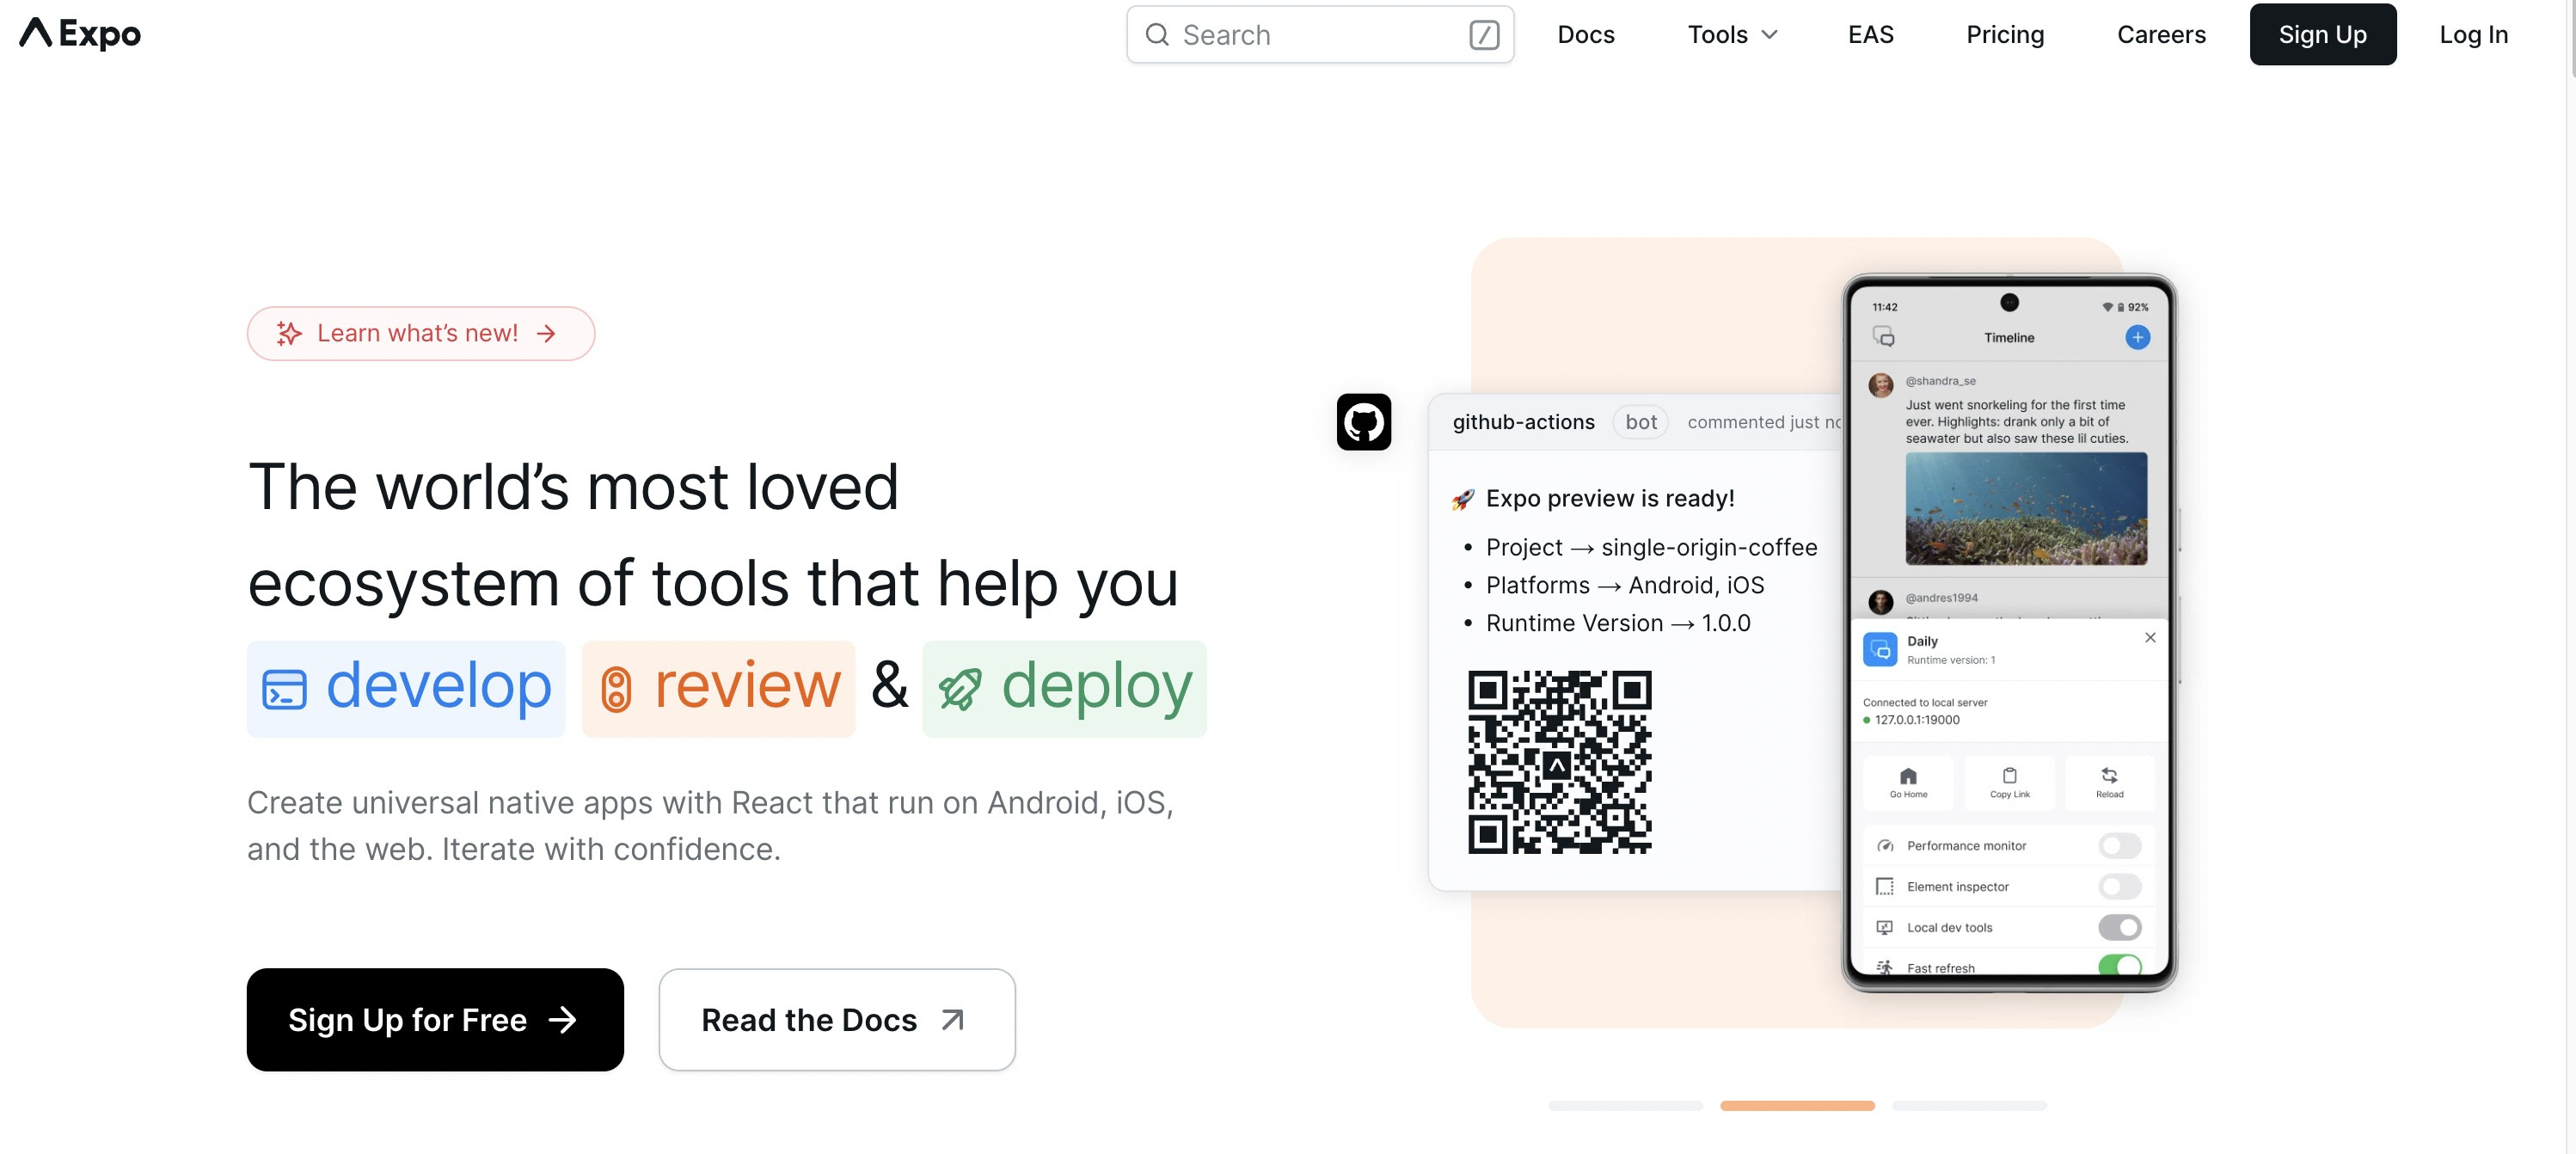Select the review highlighted word
This screenshot has height=1154, width=2576.
click(x=718, y=688)
